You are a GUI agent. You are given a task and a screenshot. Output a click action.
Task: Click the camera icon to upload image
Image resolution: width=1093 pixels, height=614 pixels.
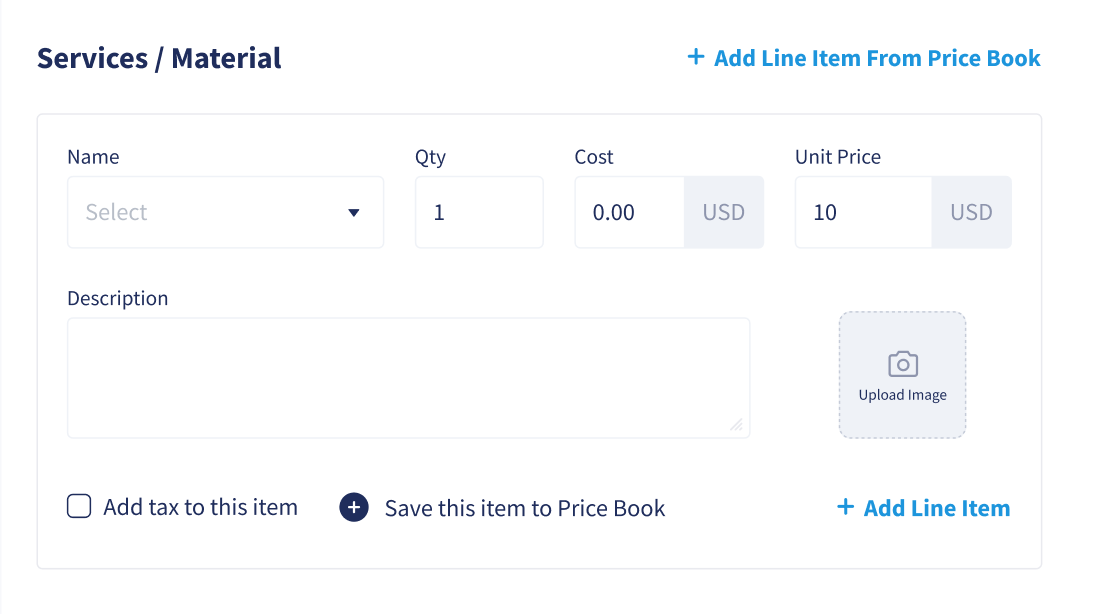click(x=903, y=364)
